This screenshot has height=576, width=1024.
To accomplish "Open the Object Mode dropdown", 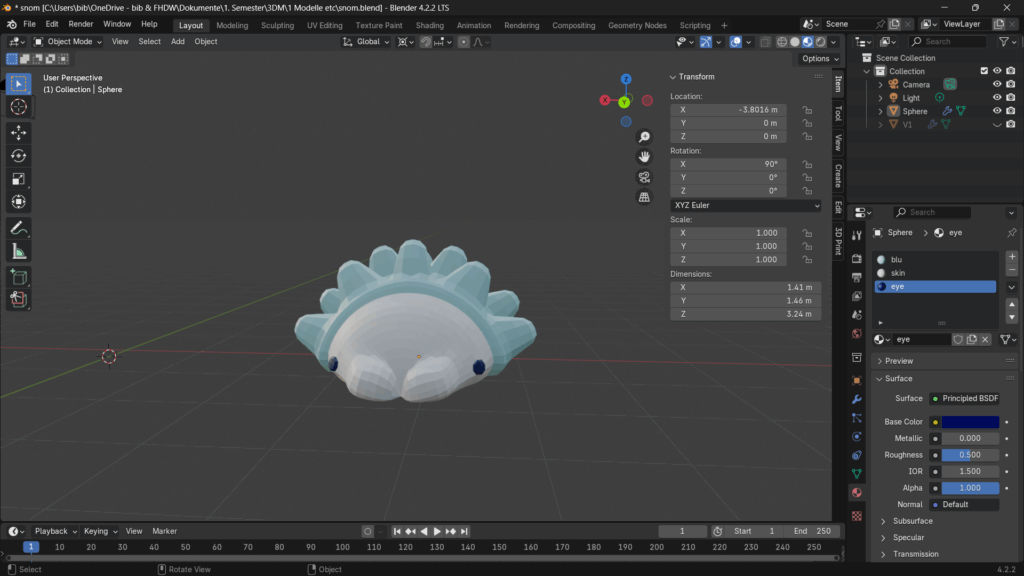I will 68,41.
